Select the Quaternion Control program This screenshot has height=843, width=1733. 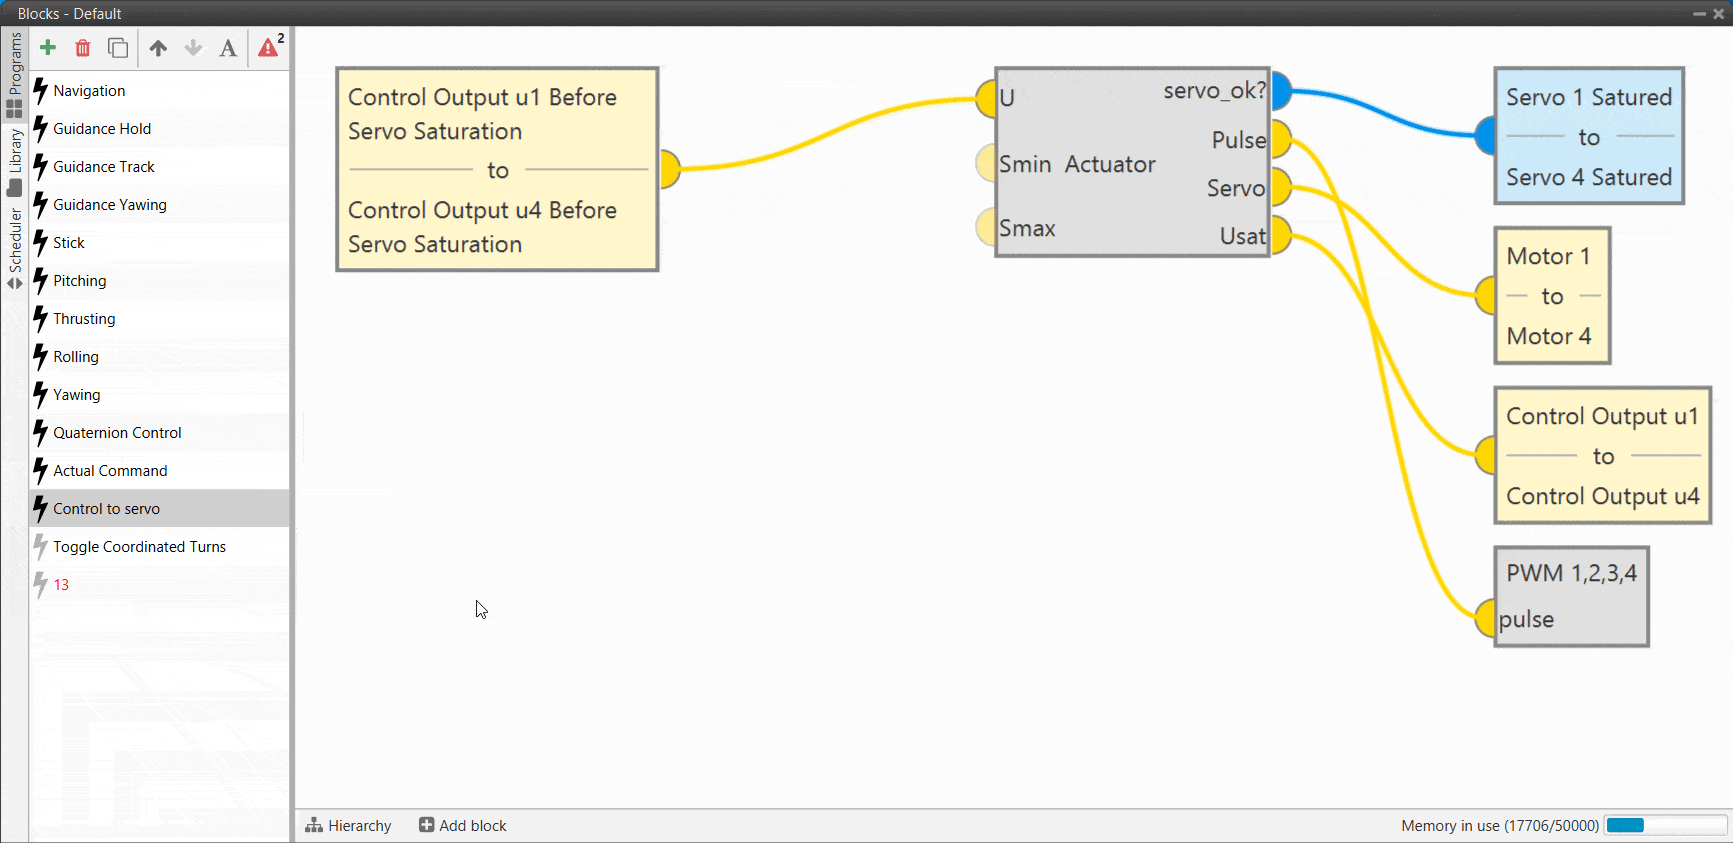tap(117, 433)
